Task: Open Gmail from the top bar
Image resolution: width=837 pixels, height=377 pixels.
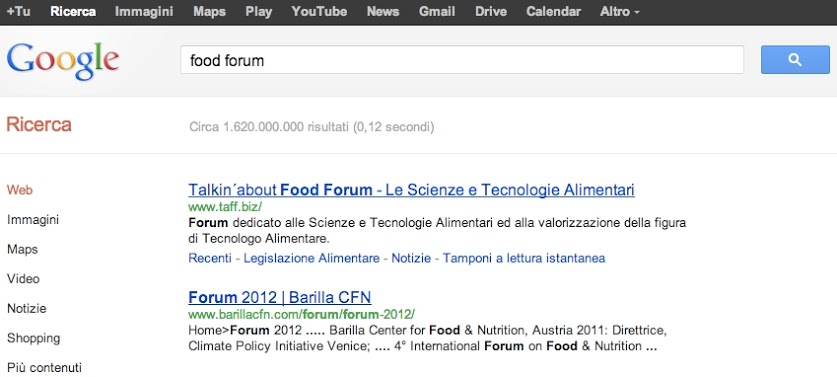Action: point(437,12)
